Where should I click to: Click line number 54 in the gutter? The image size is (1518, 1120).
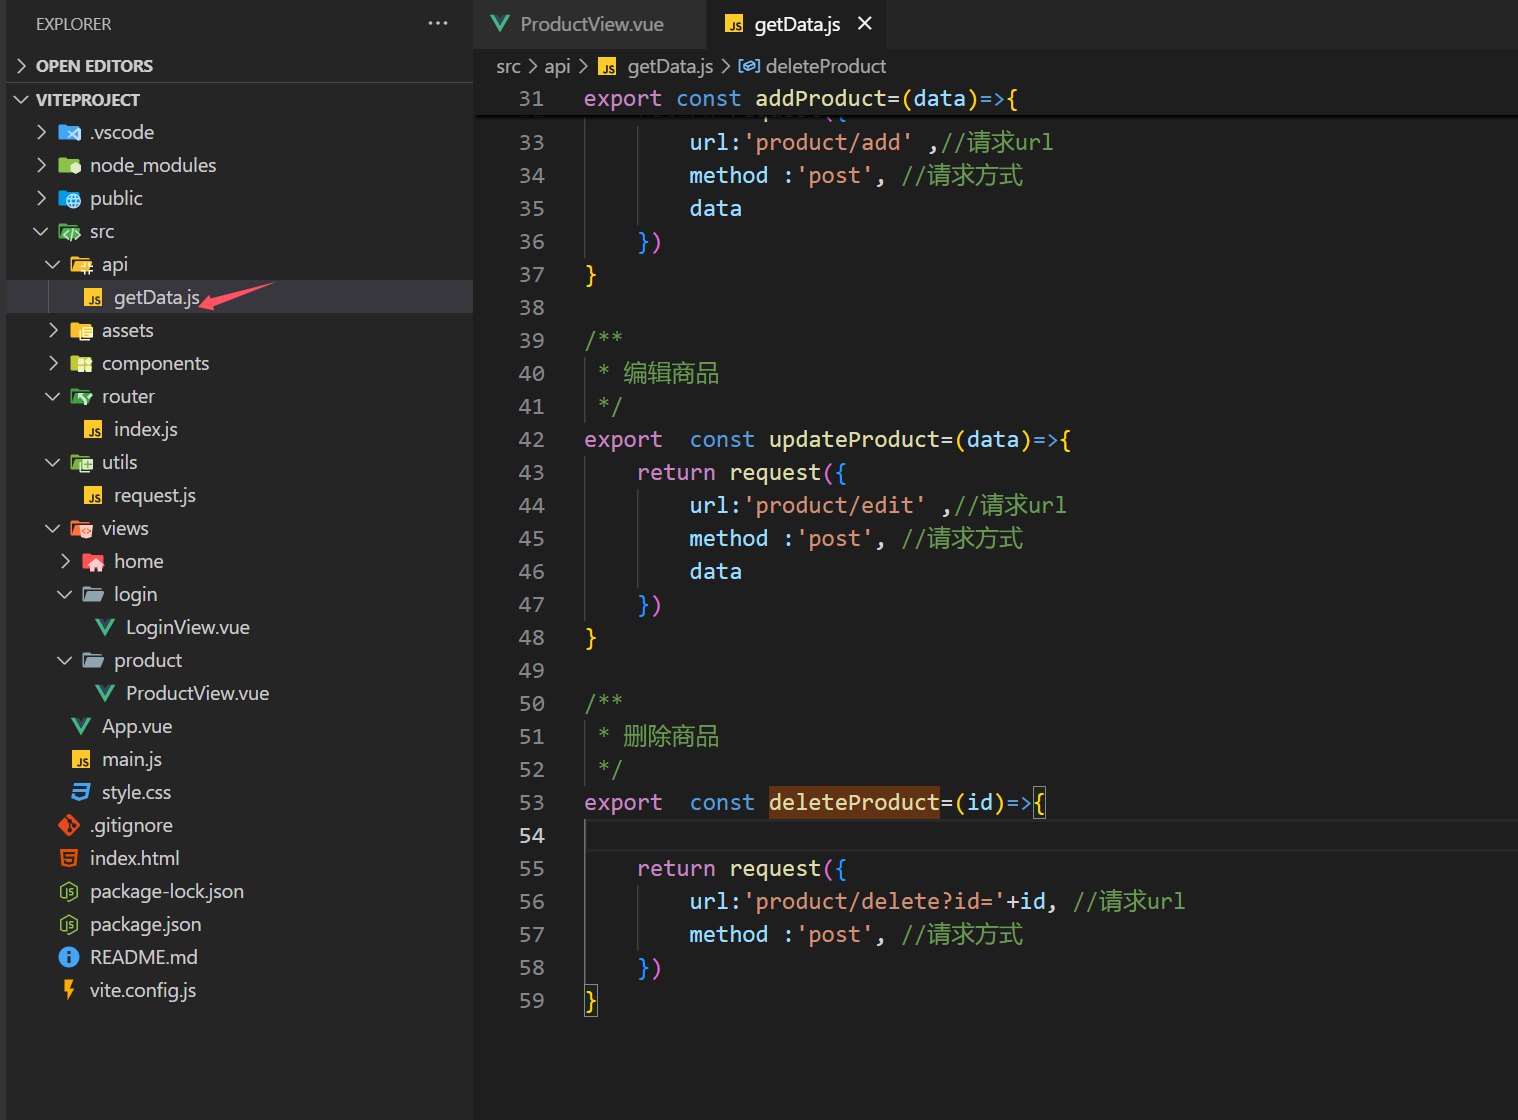point(532,836)
